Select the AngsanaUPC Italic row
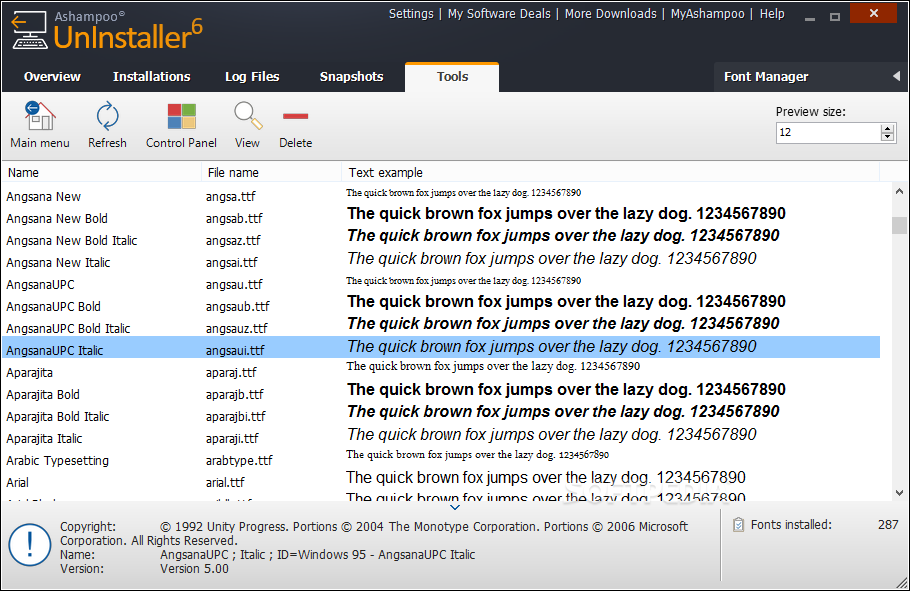The height and width of the screenshot is (591, 910). pos(441,347)
